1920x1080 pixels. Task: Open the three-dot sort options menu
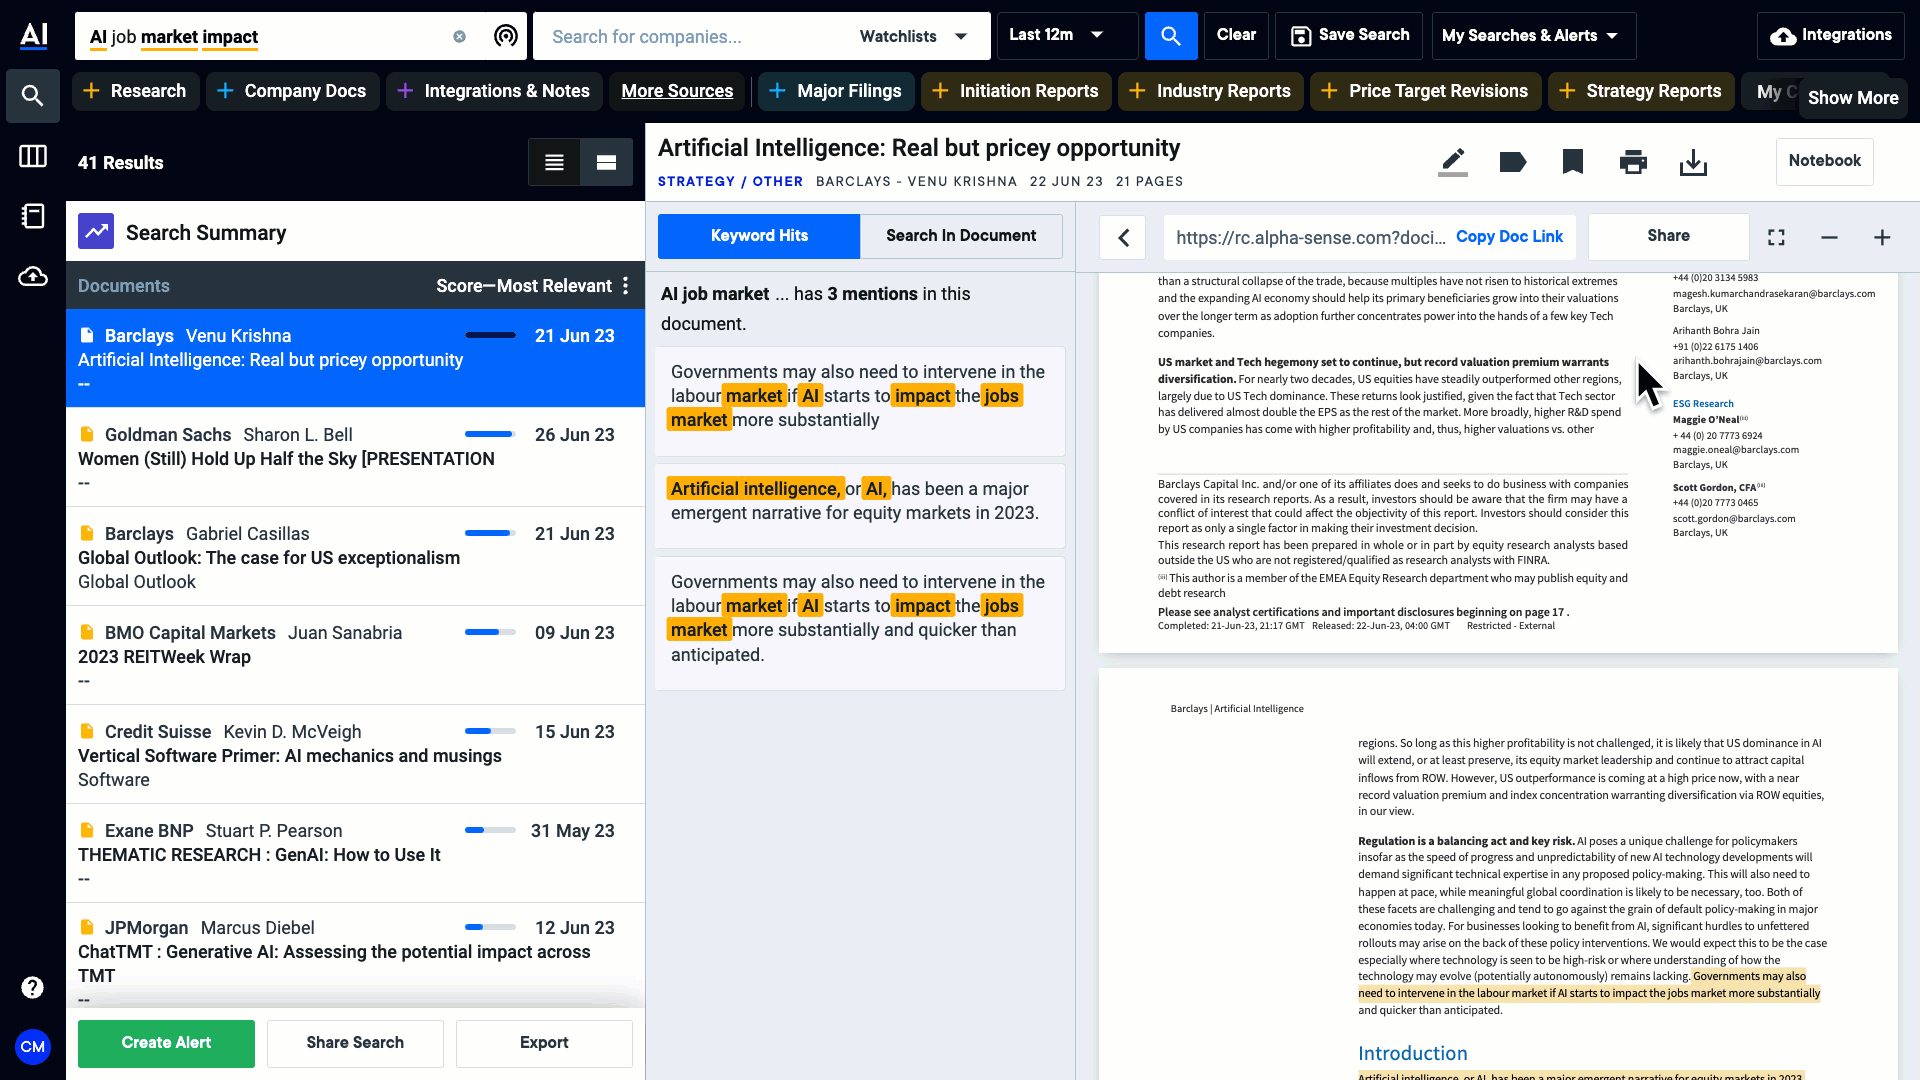tap(626, 286)
